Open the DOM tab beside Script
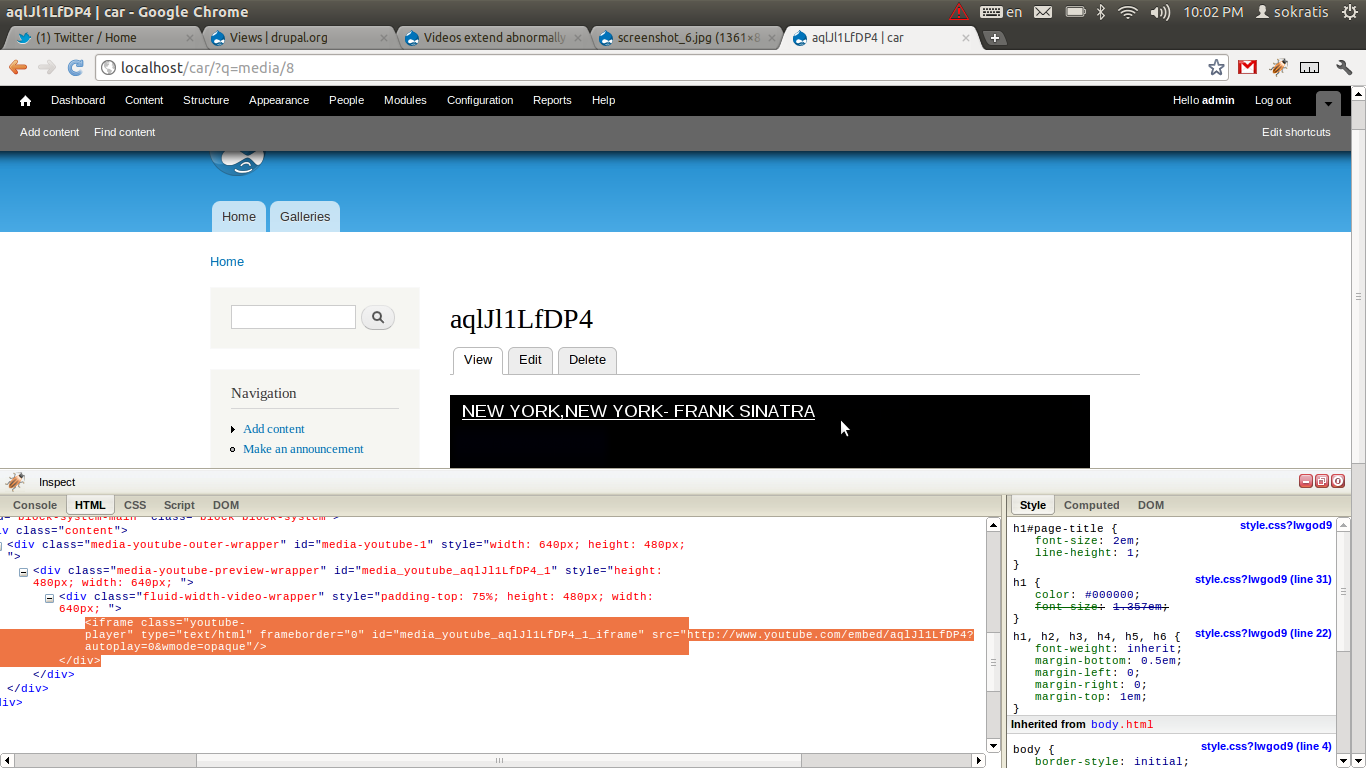Viewport: 1366px width, 768px height. (226, 505)
